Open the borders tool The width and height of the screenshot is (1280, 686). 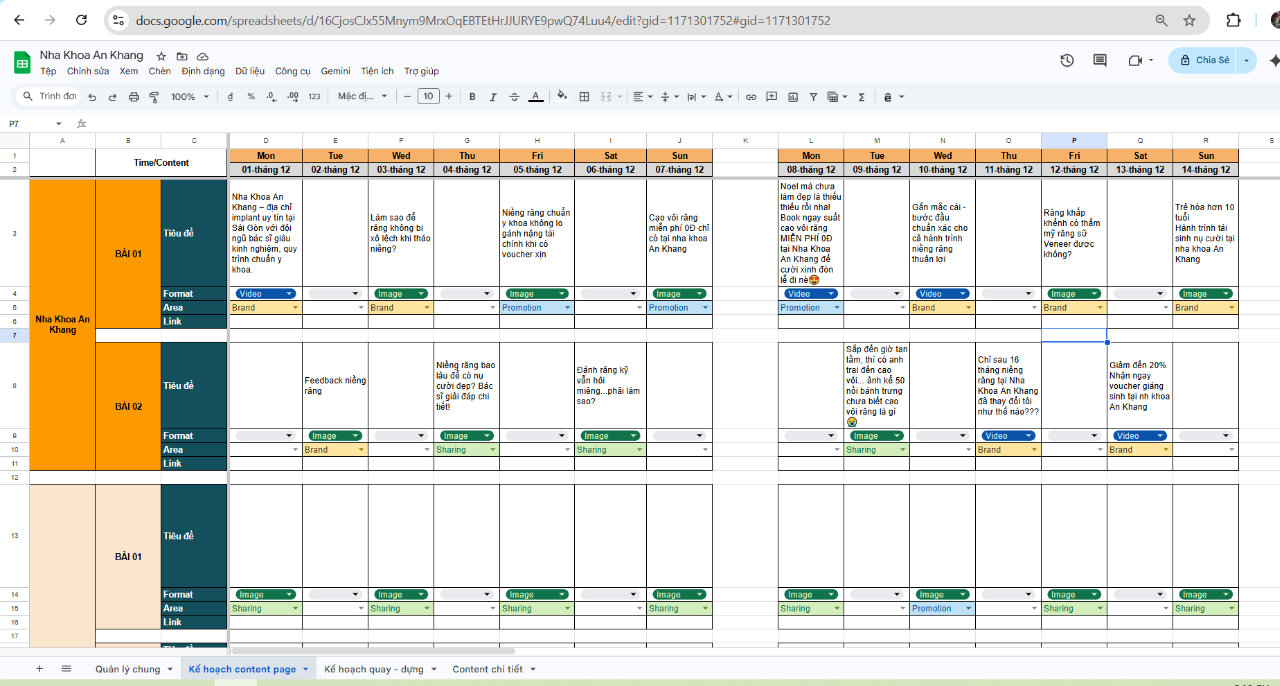pyautogui.click(x=582, y=97)
